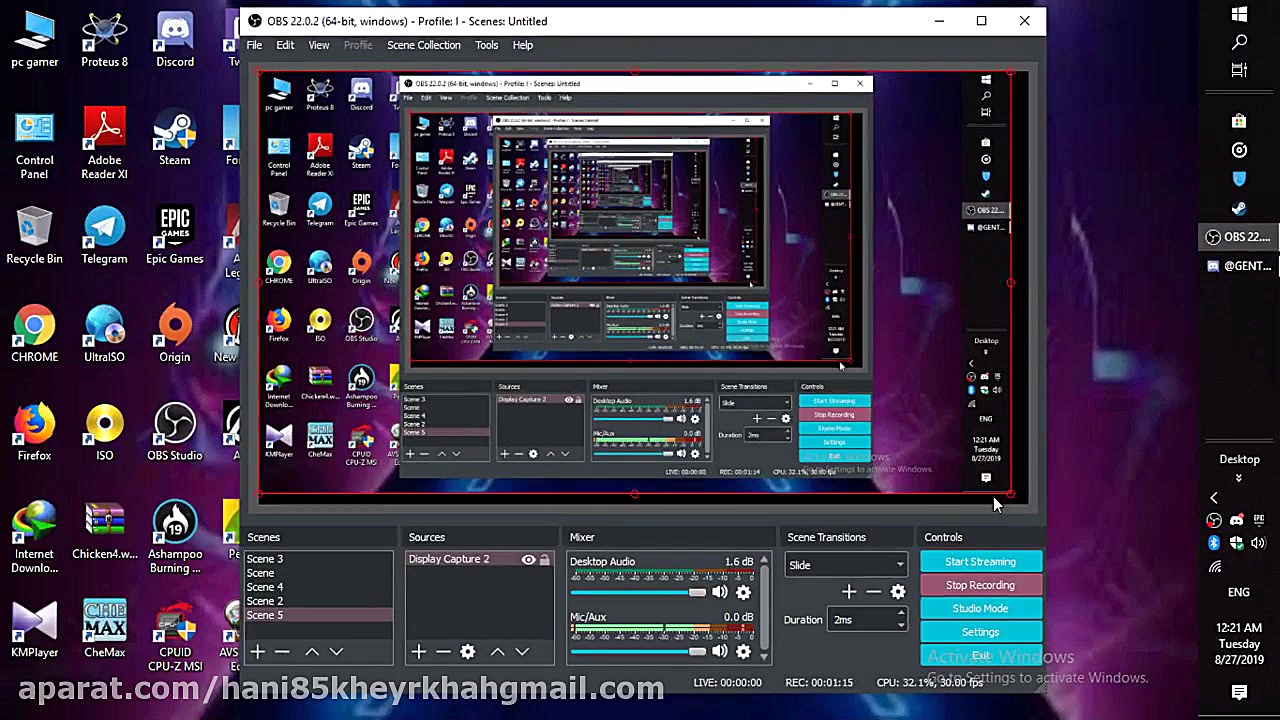1280x720 pixels.
Task: Add a new scene with plus icon
Action: coord(257,652)
